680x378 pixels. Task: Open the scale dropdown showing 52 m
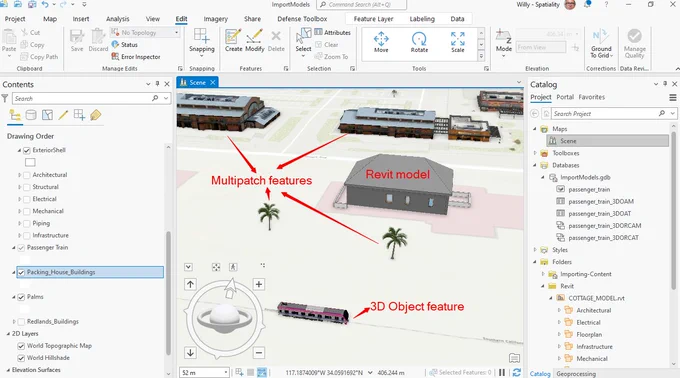(226, 372)
